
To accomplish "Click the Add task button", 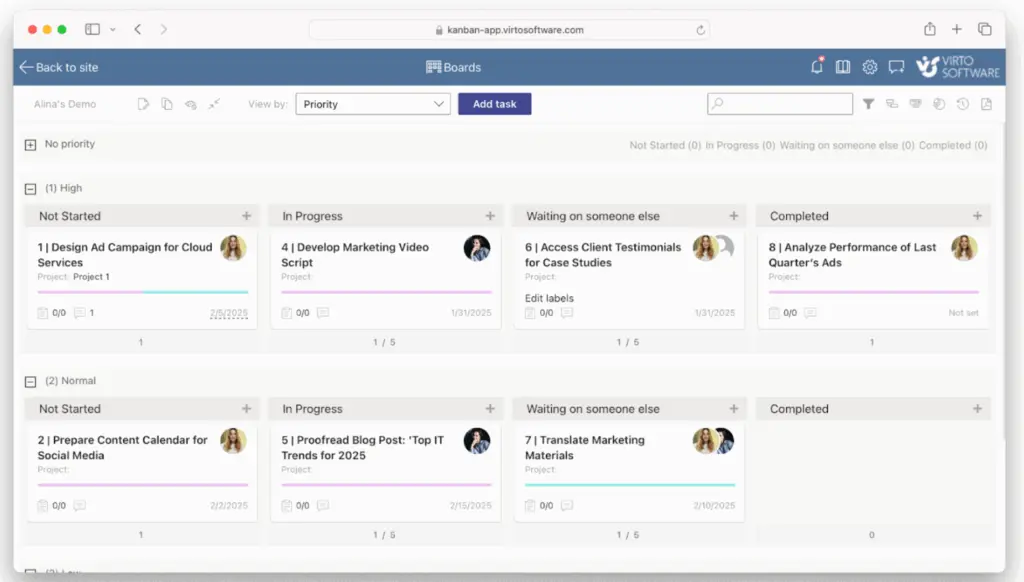I will [x=494, y=103].
